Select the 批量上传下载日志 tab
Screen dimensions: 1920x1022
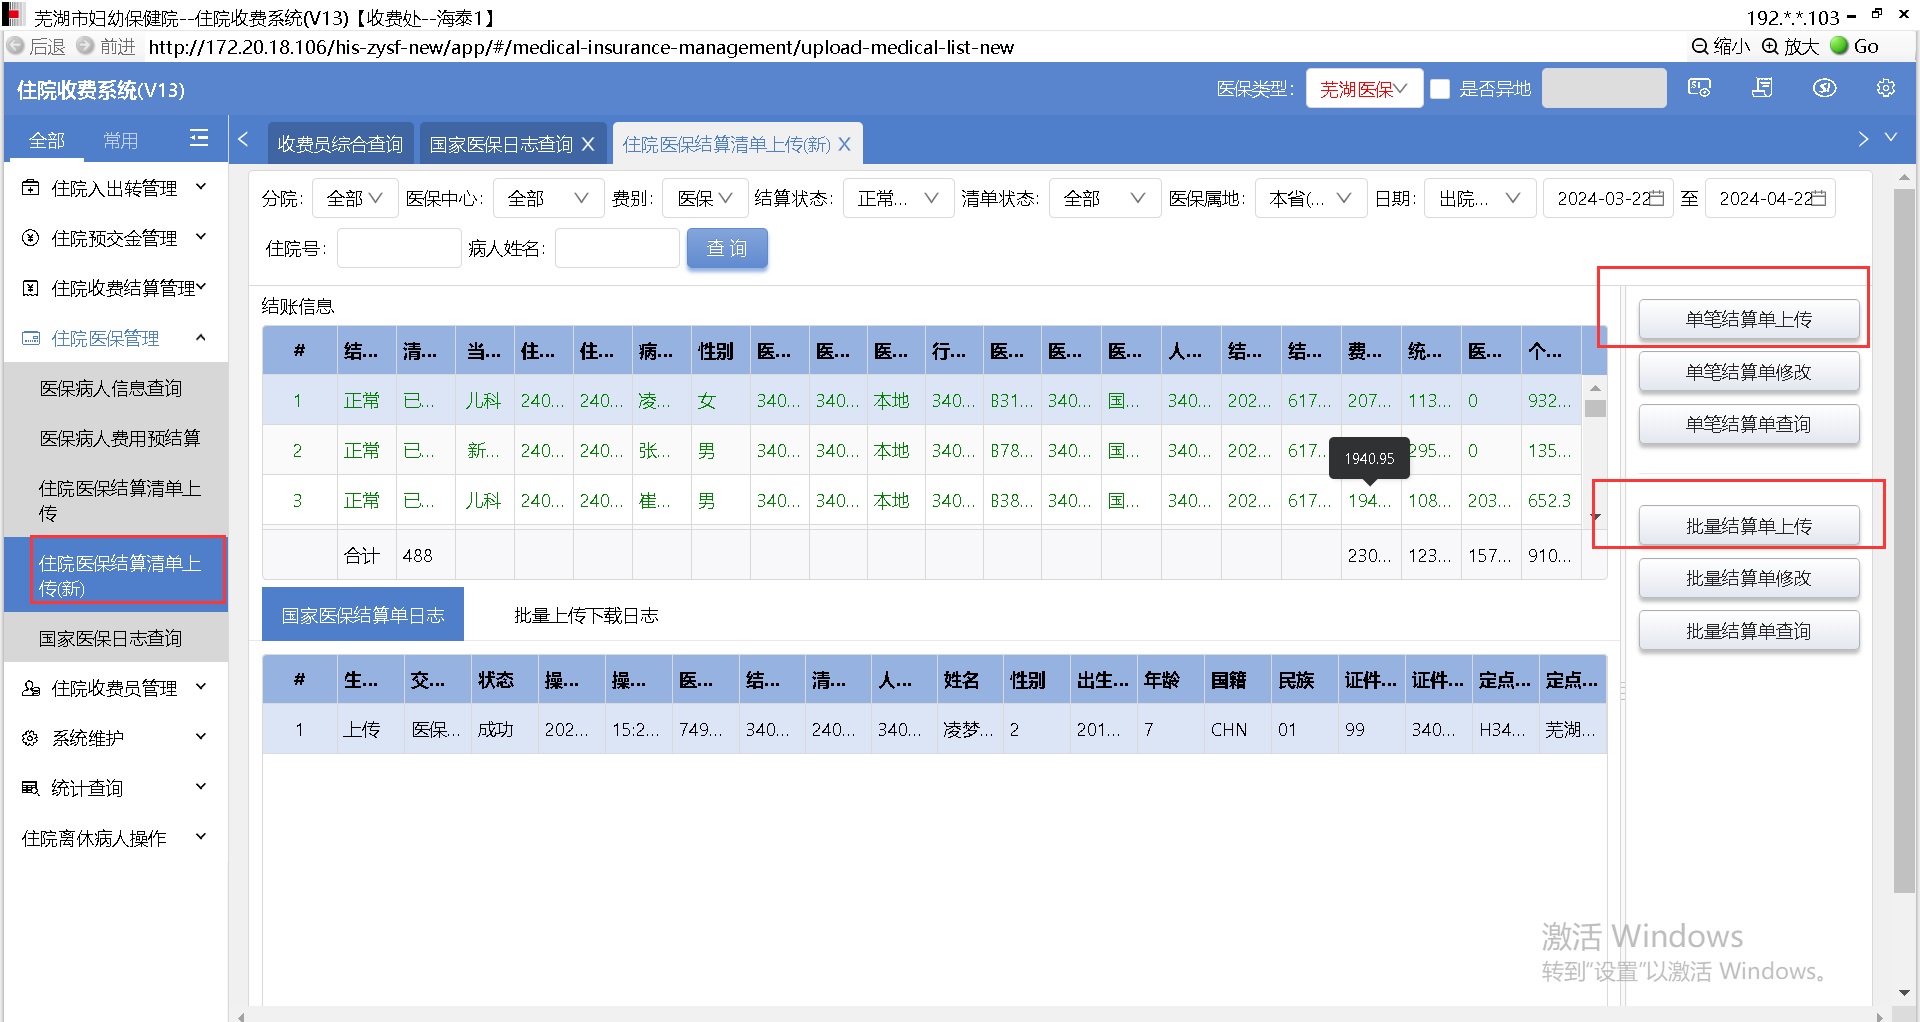(x=586, y=615)
